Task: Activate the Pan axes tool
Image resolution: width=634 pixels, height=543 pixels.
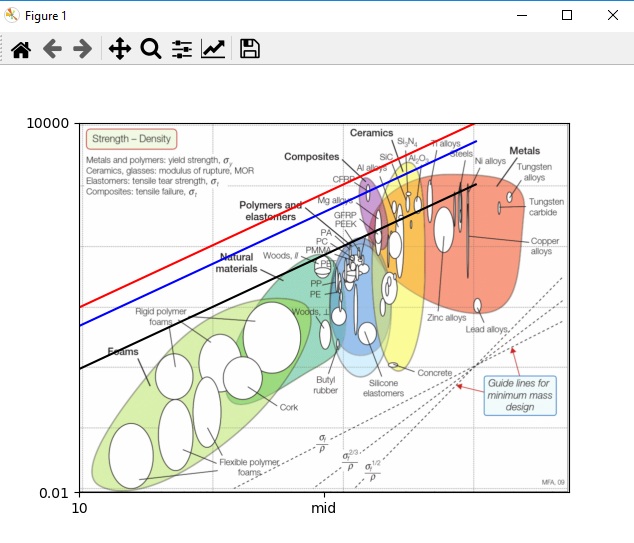Action: [120, 49]
